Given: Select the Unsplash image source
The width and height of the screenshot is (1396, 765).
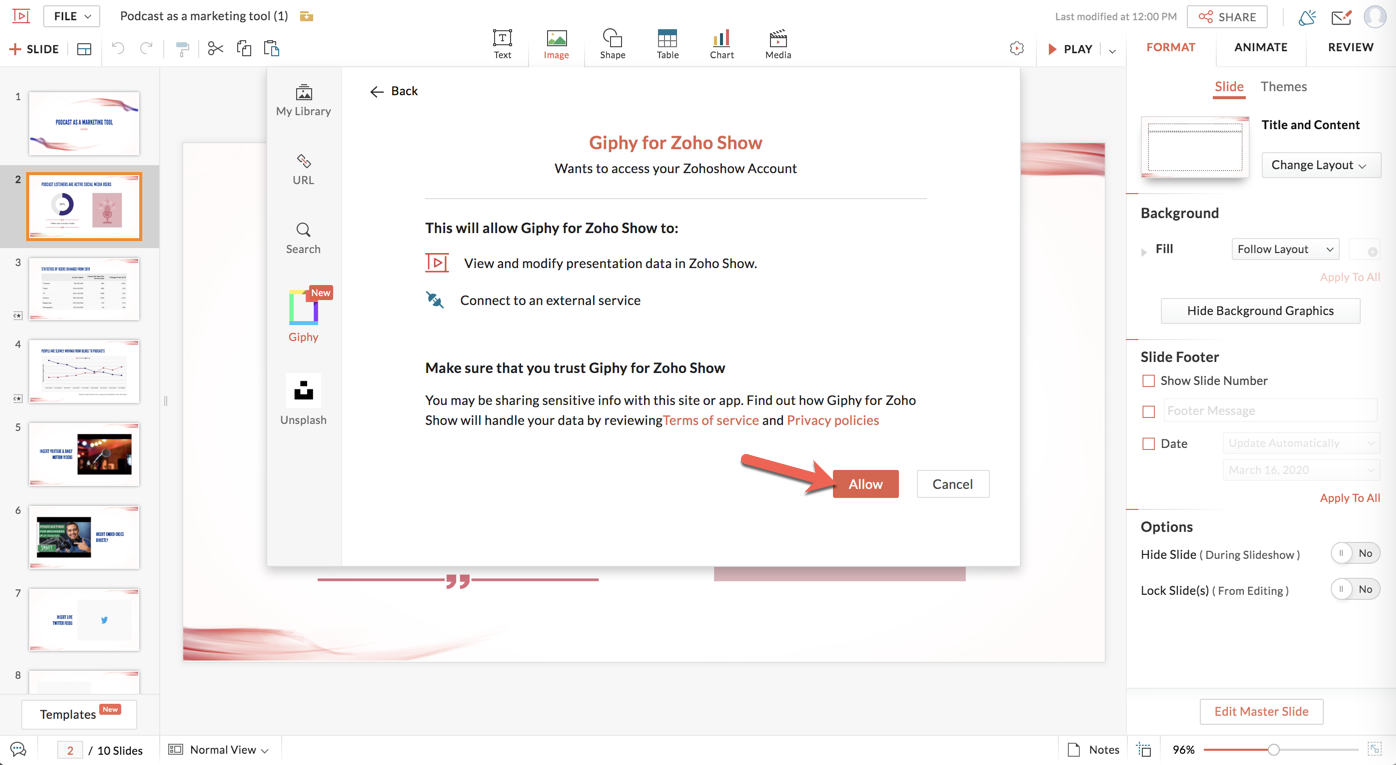Looking at the screenshot, I should coord(303,401).
